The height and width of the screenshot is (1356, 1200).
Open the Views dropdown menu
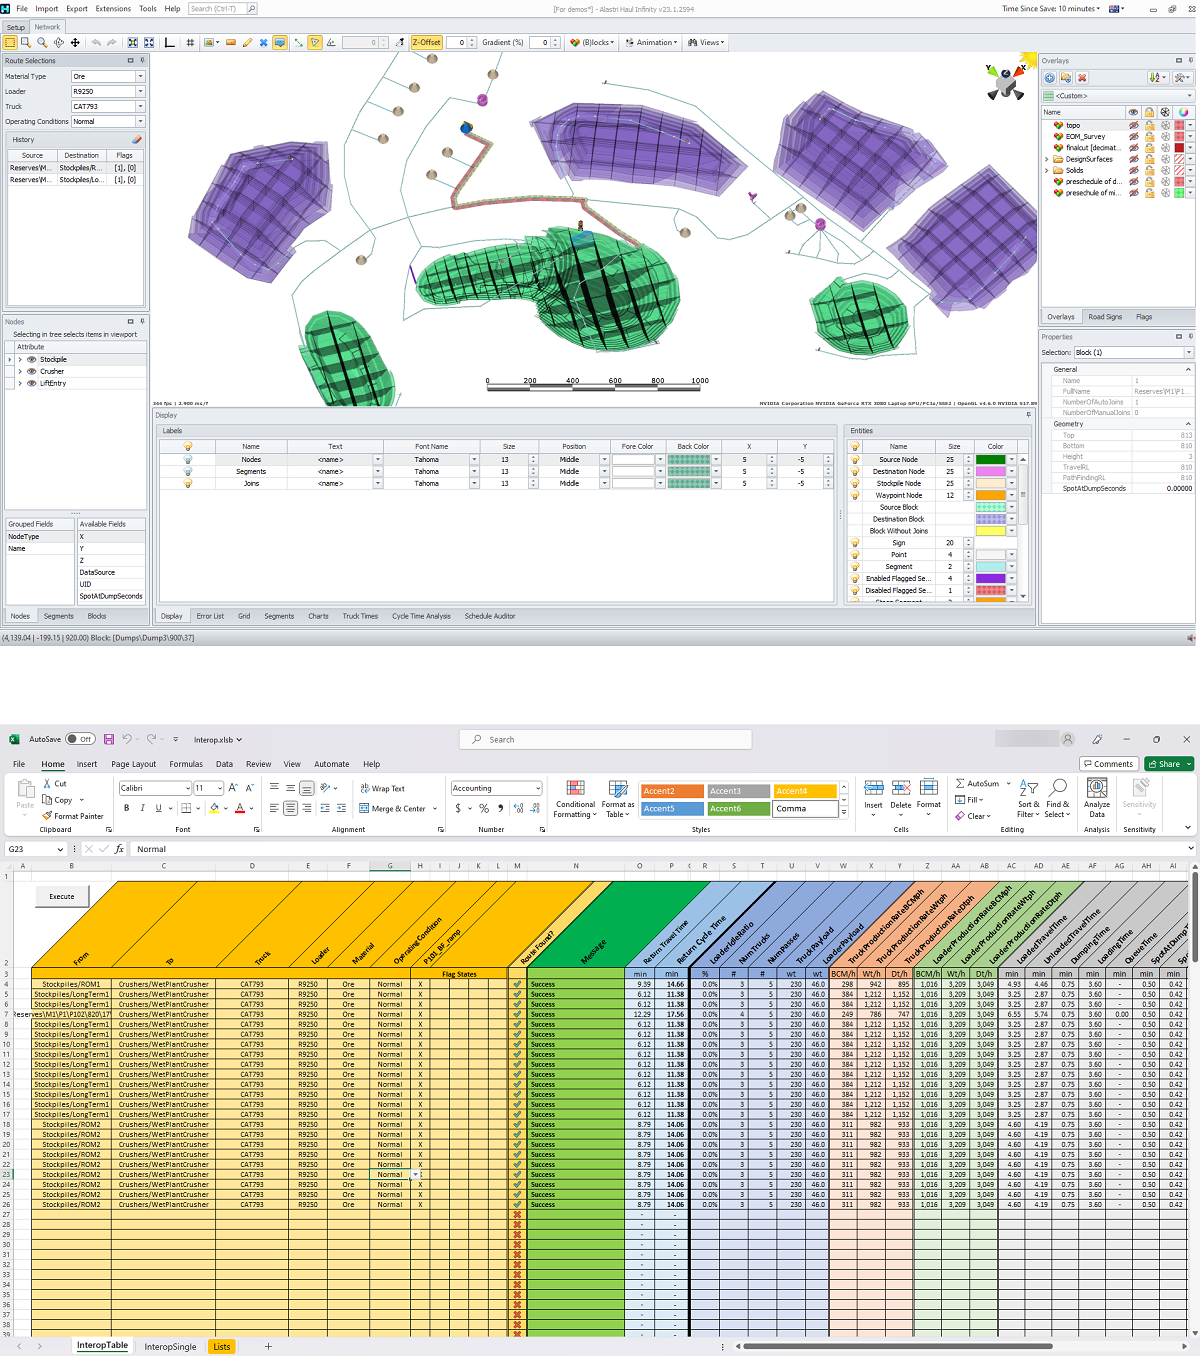point(706,43)
